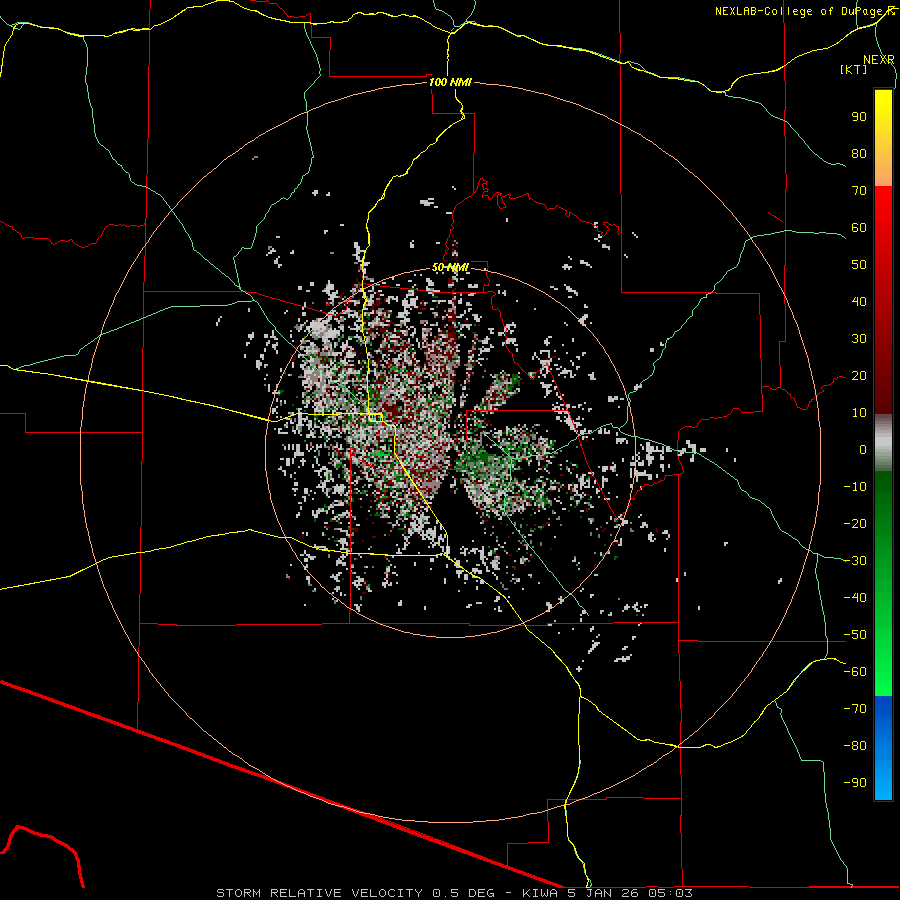The image size is (900, 900).
Task: Pick the 10 label on the legend
Action: click(859, 413)
